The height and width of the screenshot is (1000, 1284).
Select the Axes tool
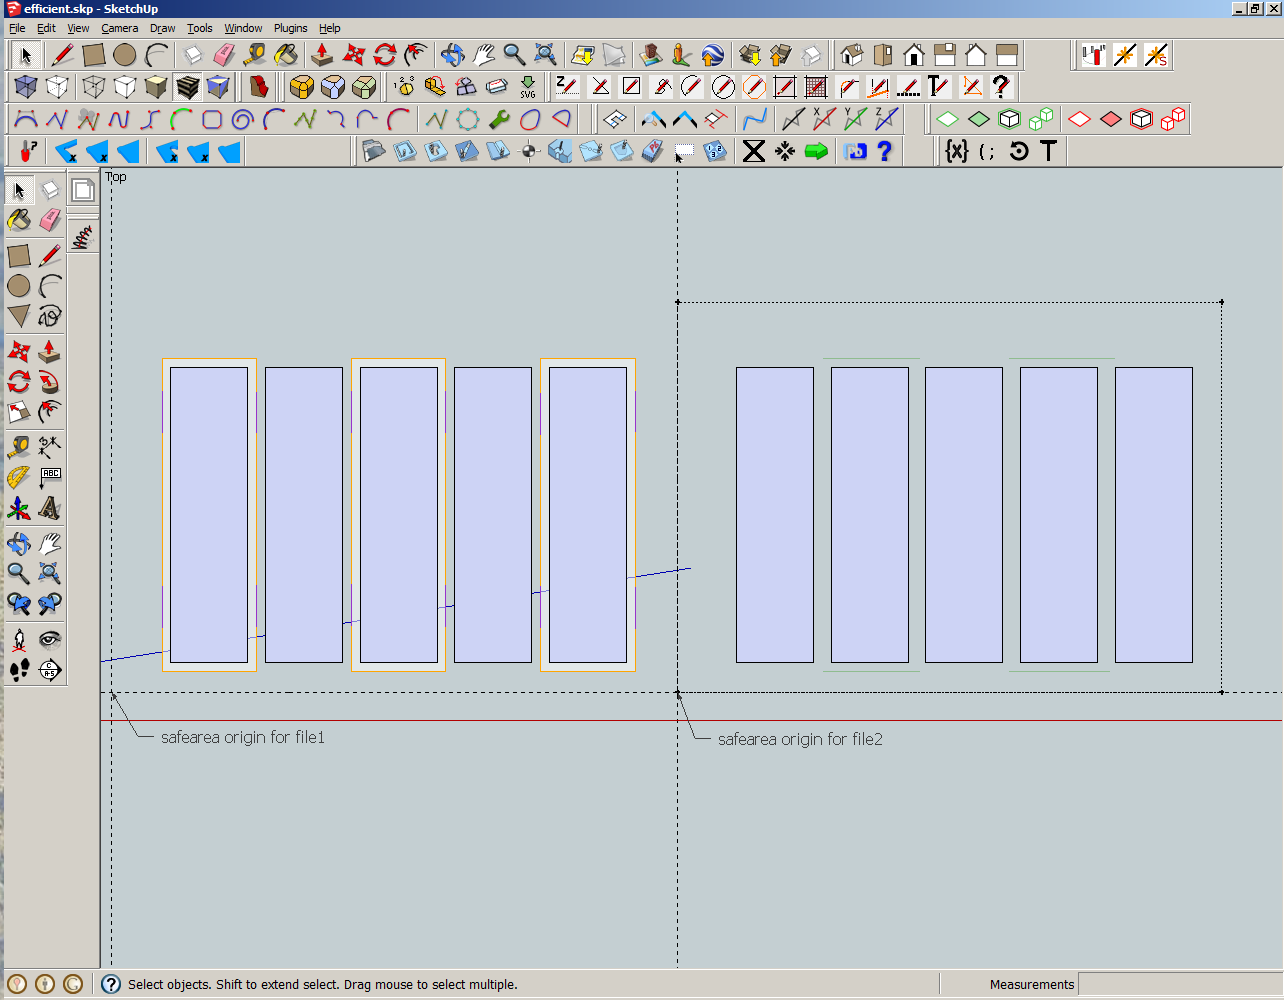[x=18, y=509]
